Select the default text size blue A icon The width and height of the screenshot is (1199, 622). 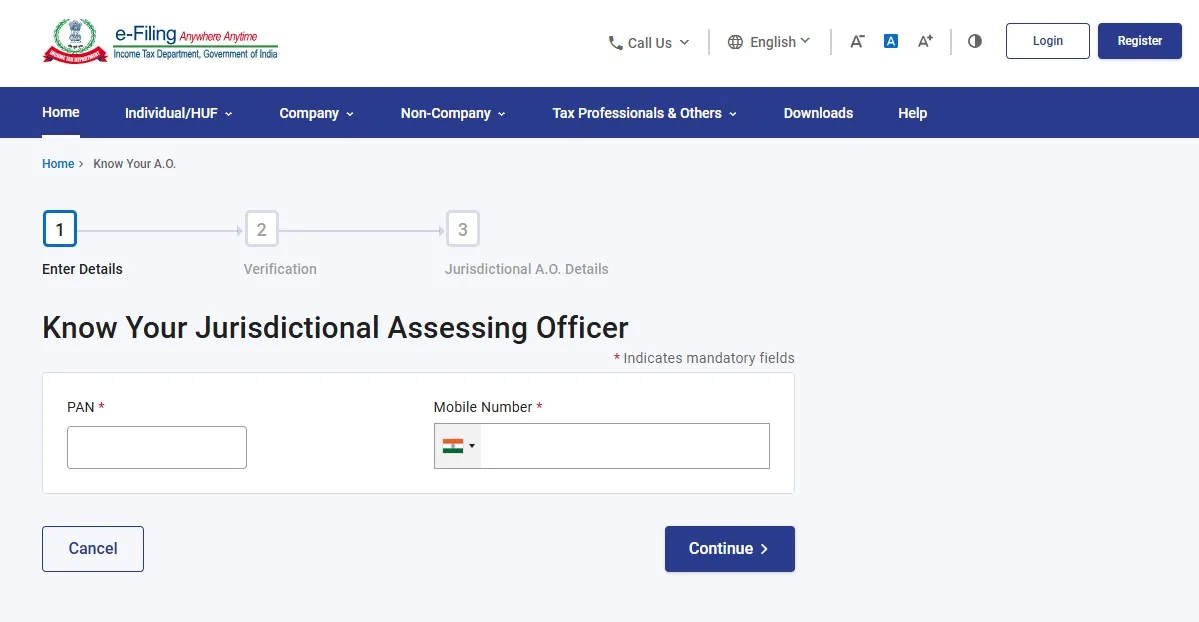tap(890, 40)
